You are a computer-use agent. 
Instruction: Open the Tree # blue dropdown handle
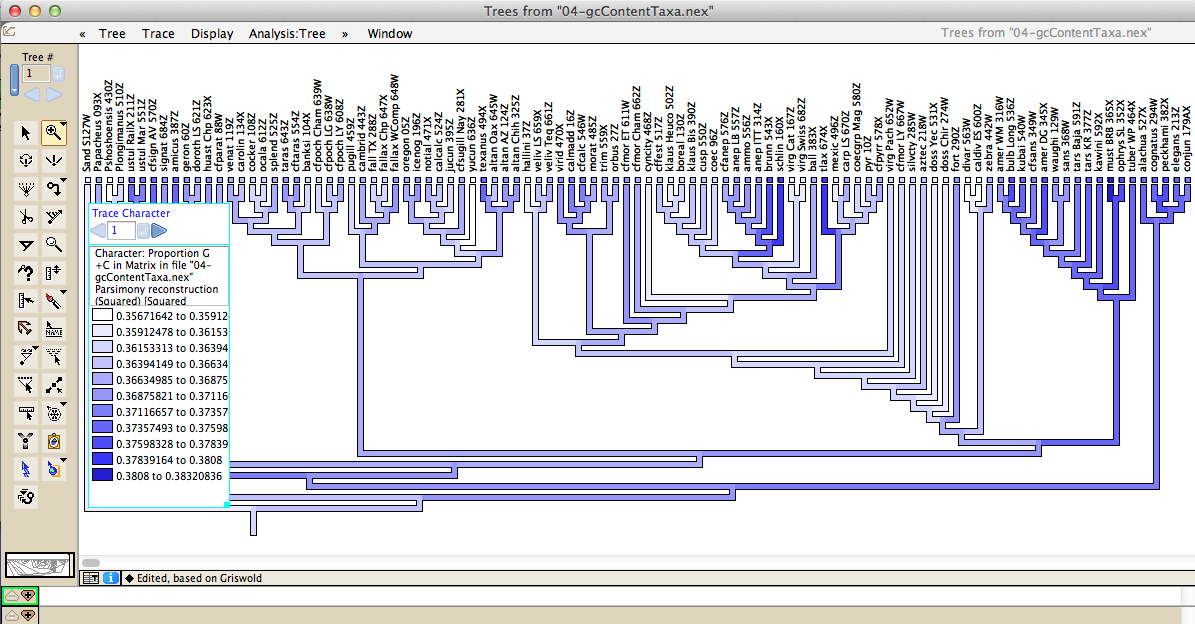14,79
